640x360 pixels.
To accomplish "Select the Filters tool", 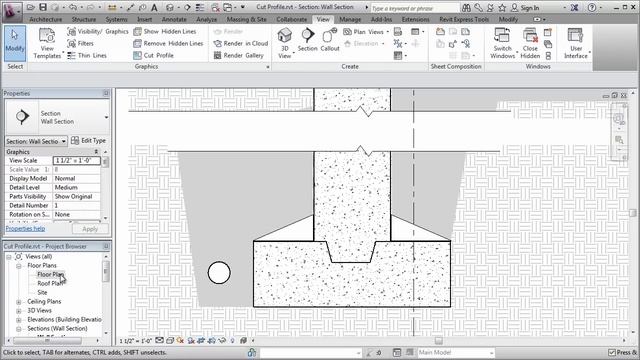I will 80,43.
